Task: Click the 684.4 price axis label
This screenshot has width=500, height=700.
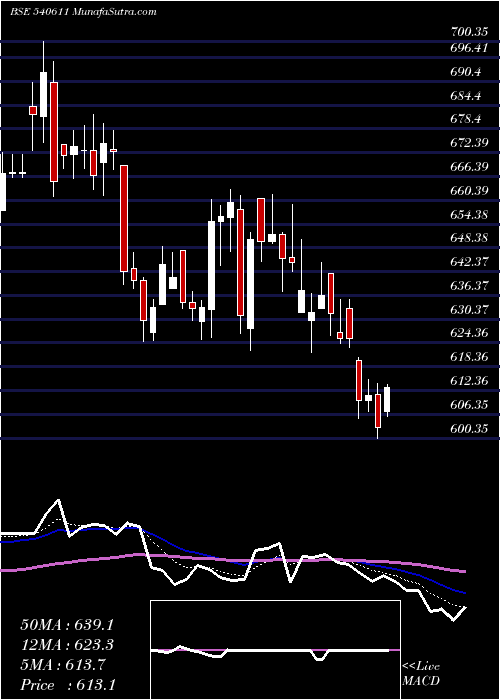Action: pos(466,95)
